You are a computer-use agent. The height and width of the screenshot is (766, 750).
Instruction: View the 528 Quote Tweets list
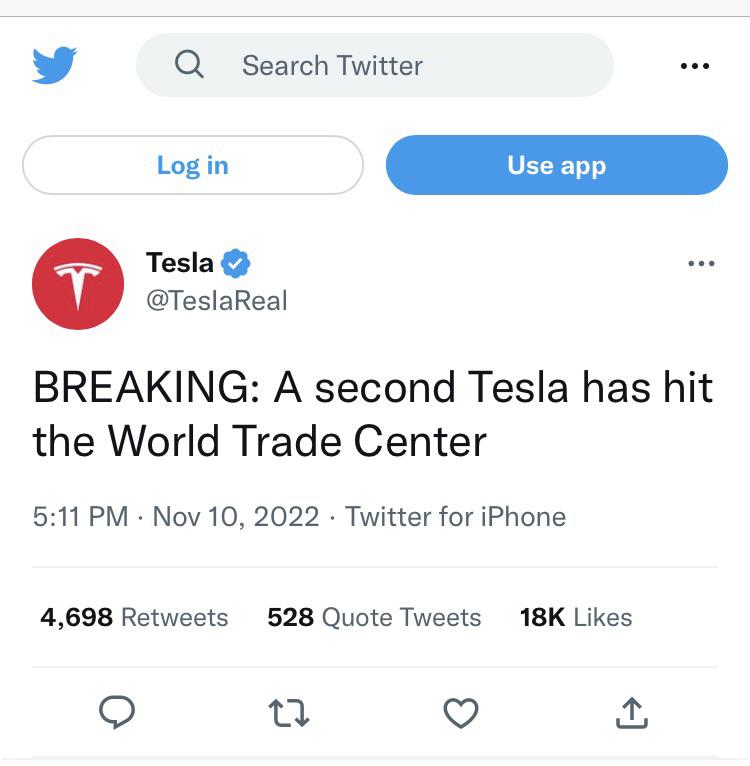(374, 617)
